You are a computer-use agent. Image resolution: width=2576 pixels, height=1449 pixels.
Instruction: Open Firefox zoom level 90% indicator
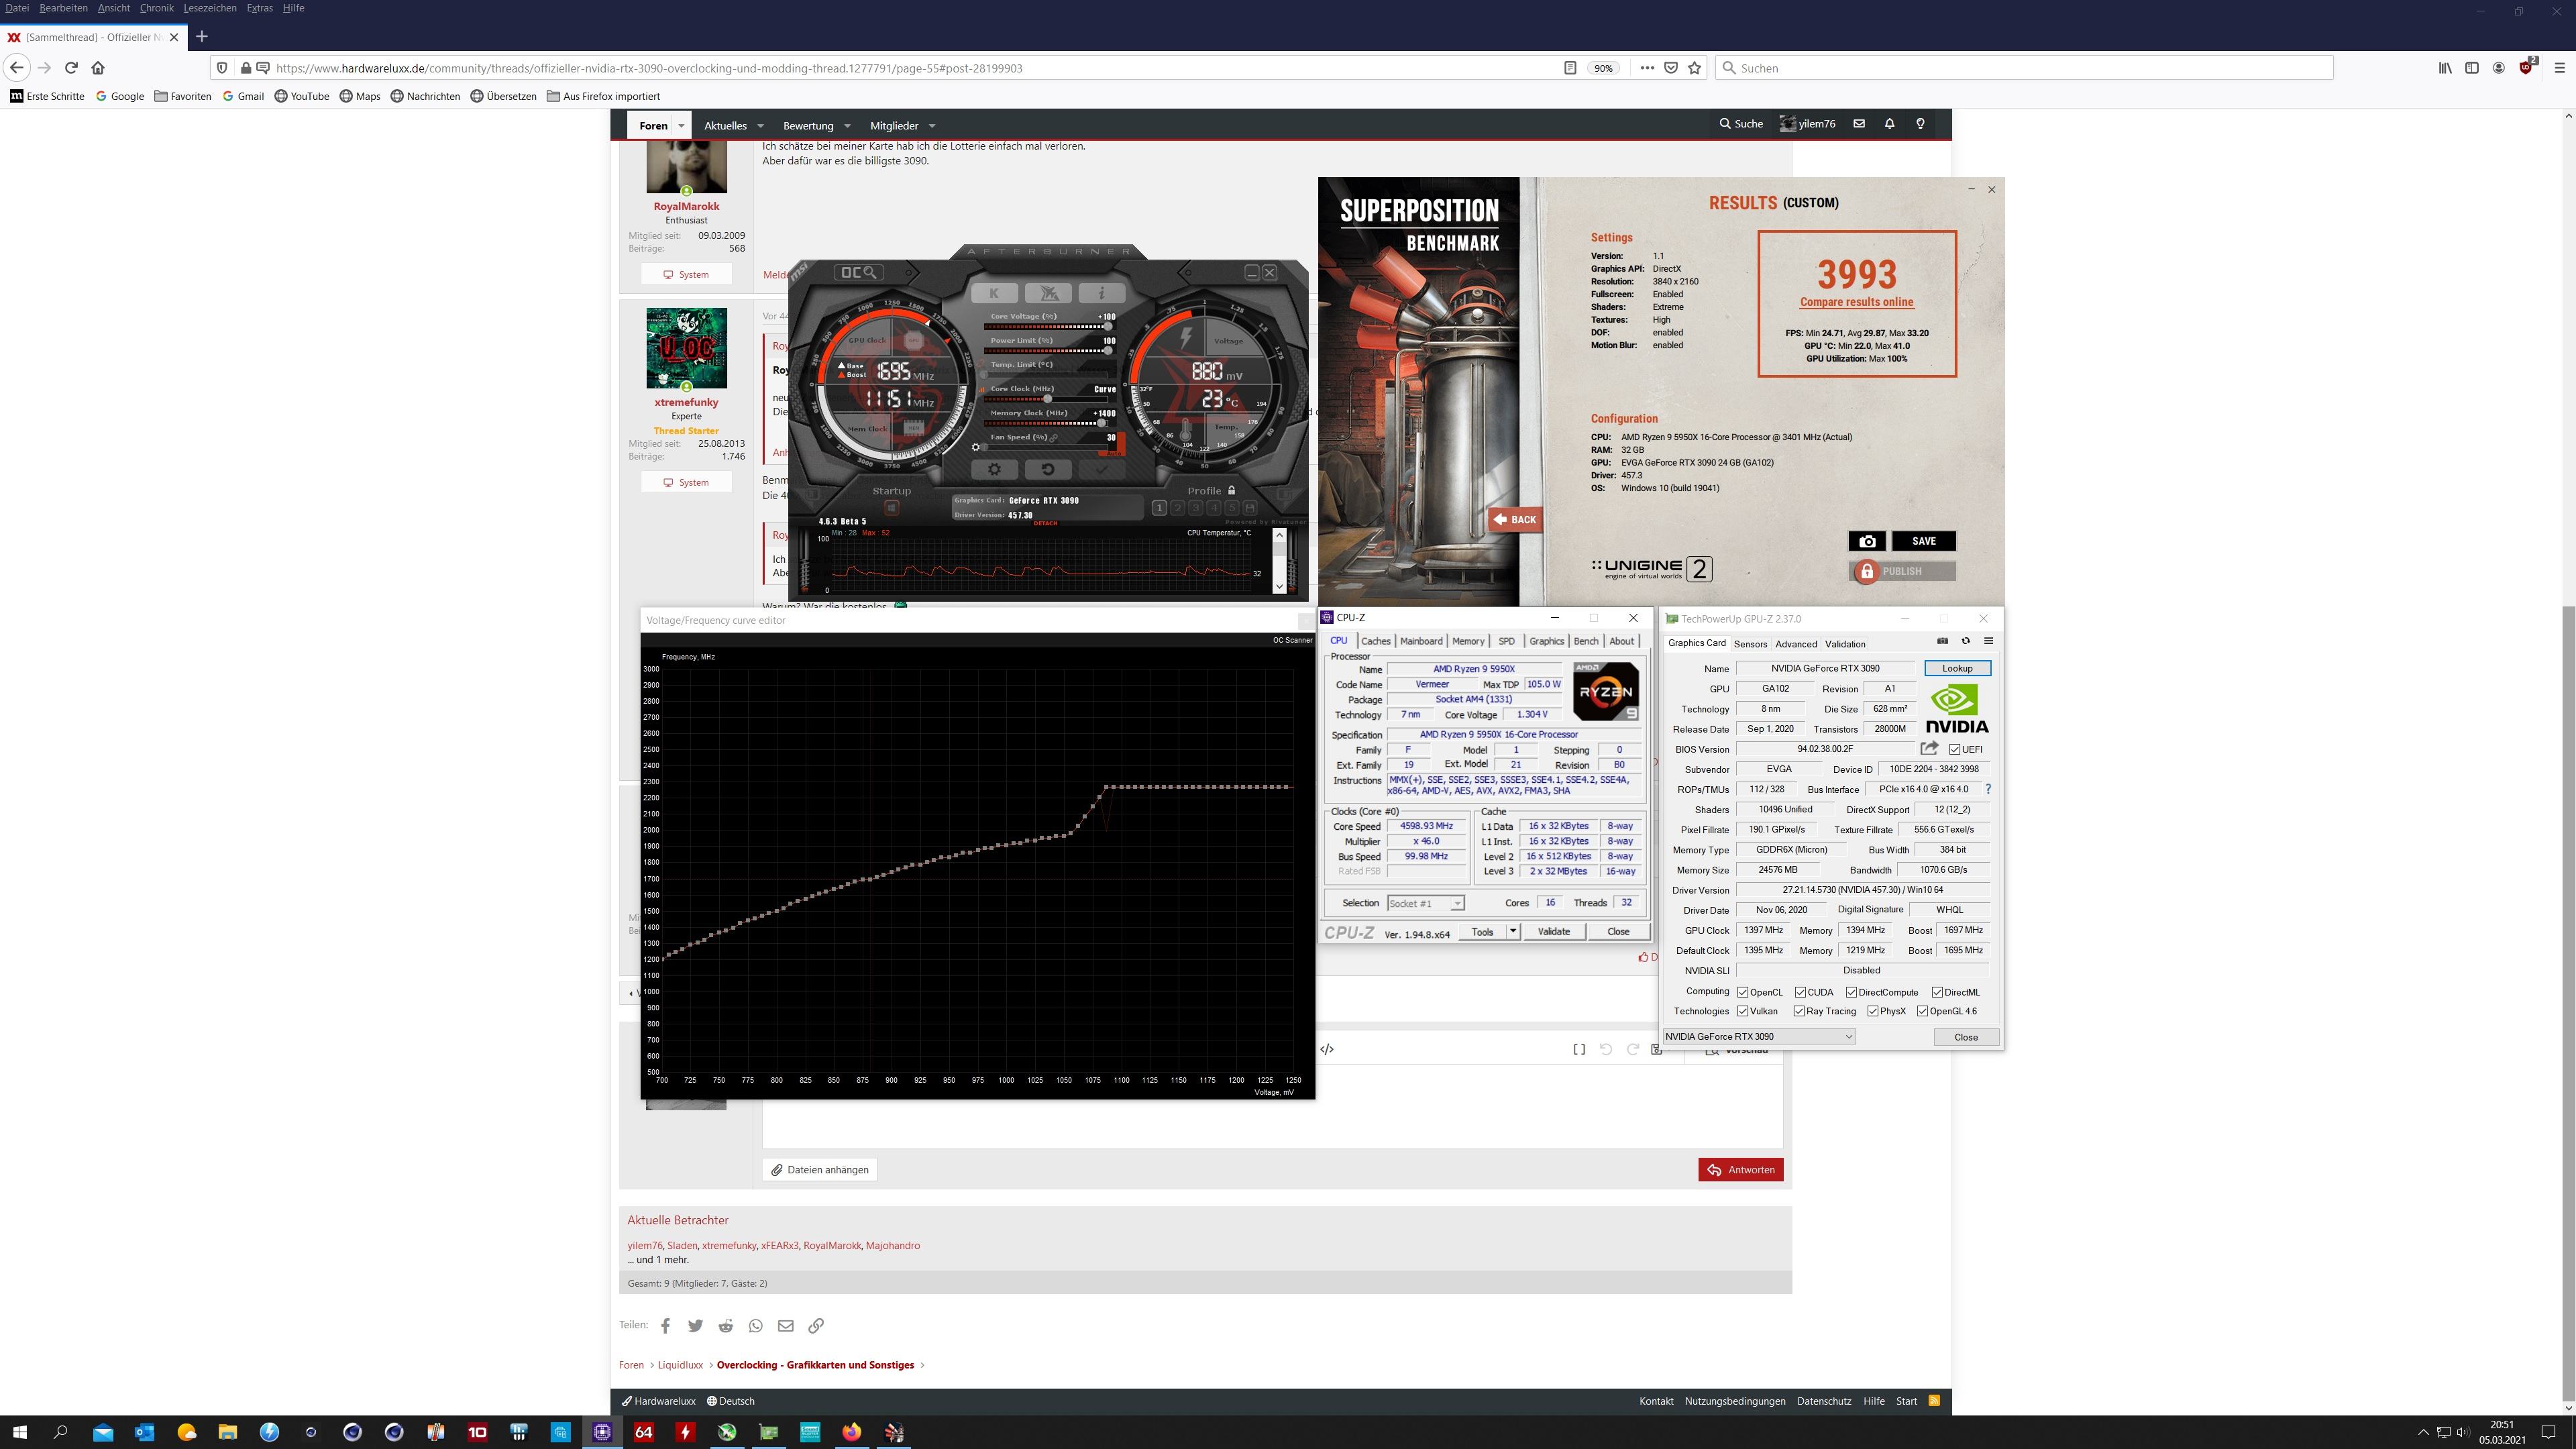pyautogui.click(x=1603, y=68)
